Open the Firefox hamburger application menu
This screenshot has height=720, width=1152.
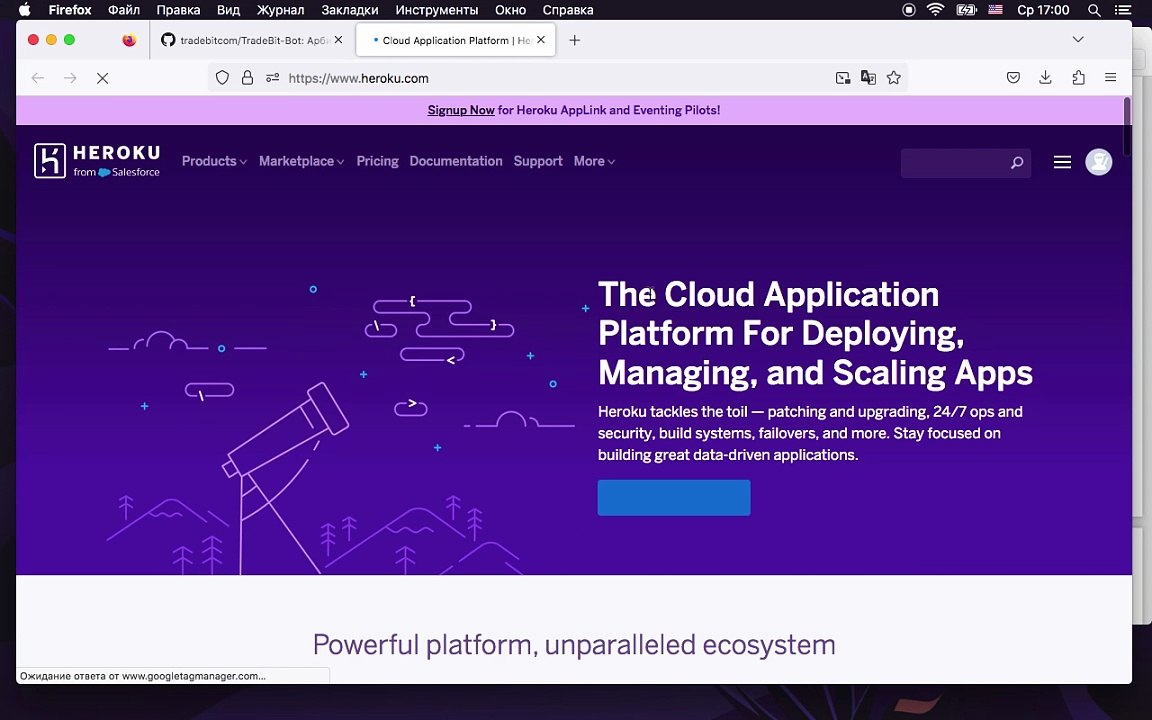(1111, 78)
